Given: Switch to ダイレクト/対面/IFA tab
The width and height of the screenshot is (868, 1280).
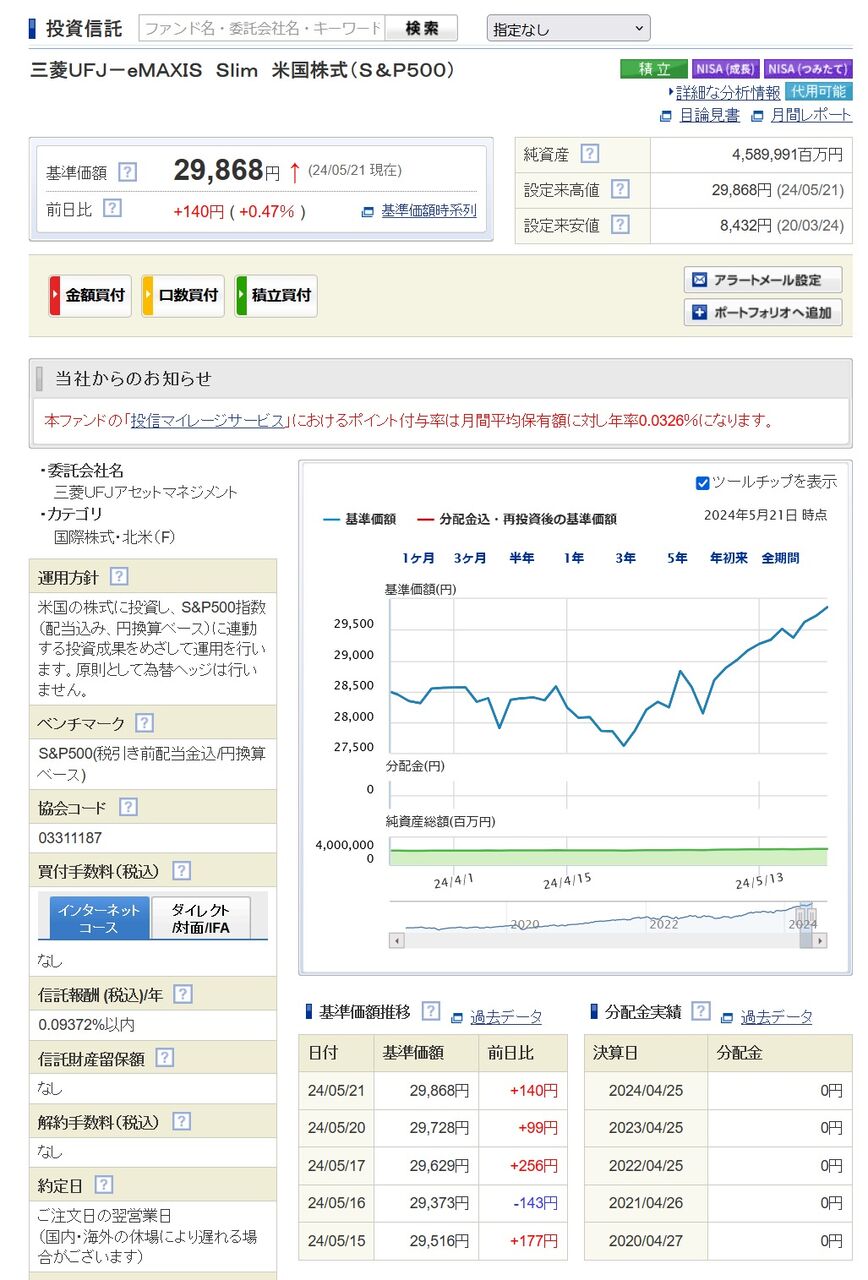Looking at the screenshot, I should pos(200,918).
